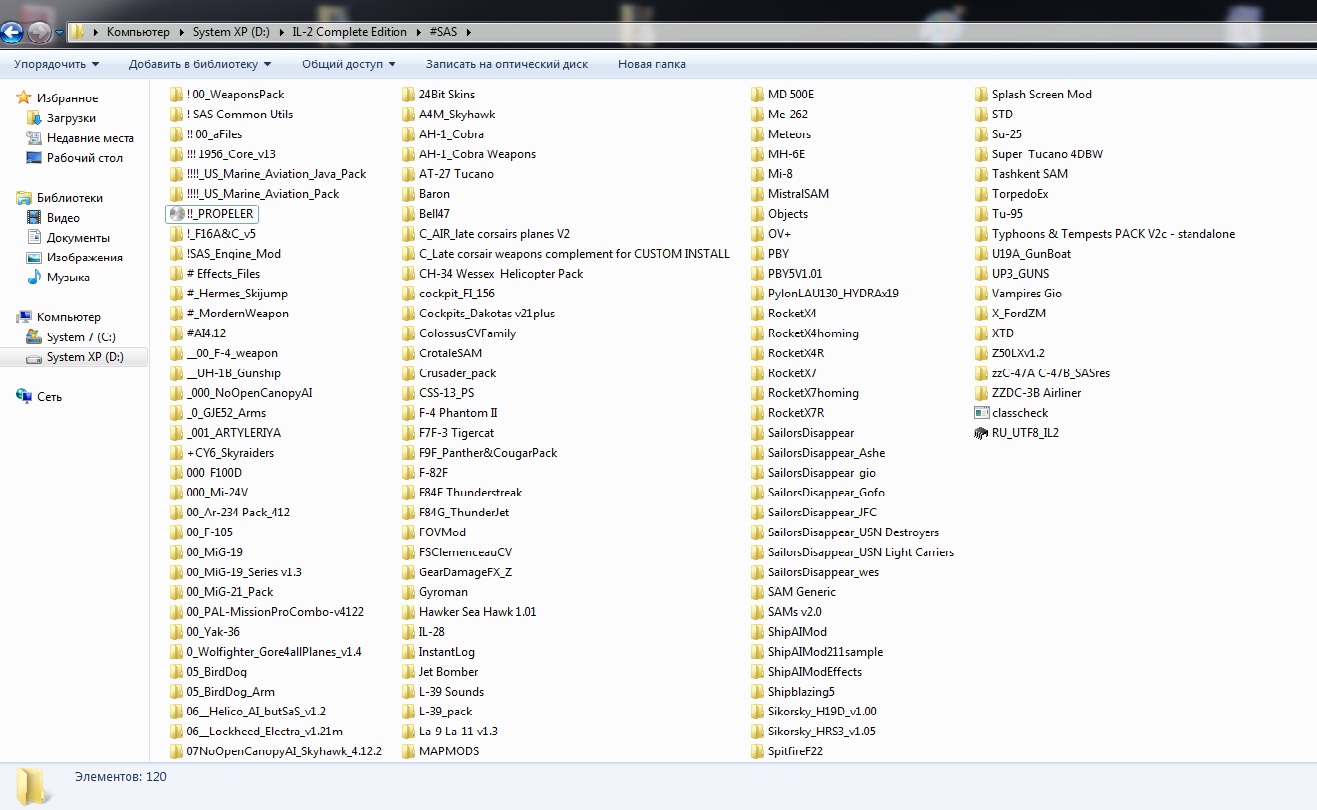Select the ZZDC-3B Airliner folder name
Screen dimensions: 1317x810
[x=1037, y=393]
